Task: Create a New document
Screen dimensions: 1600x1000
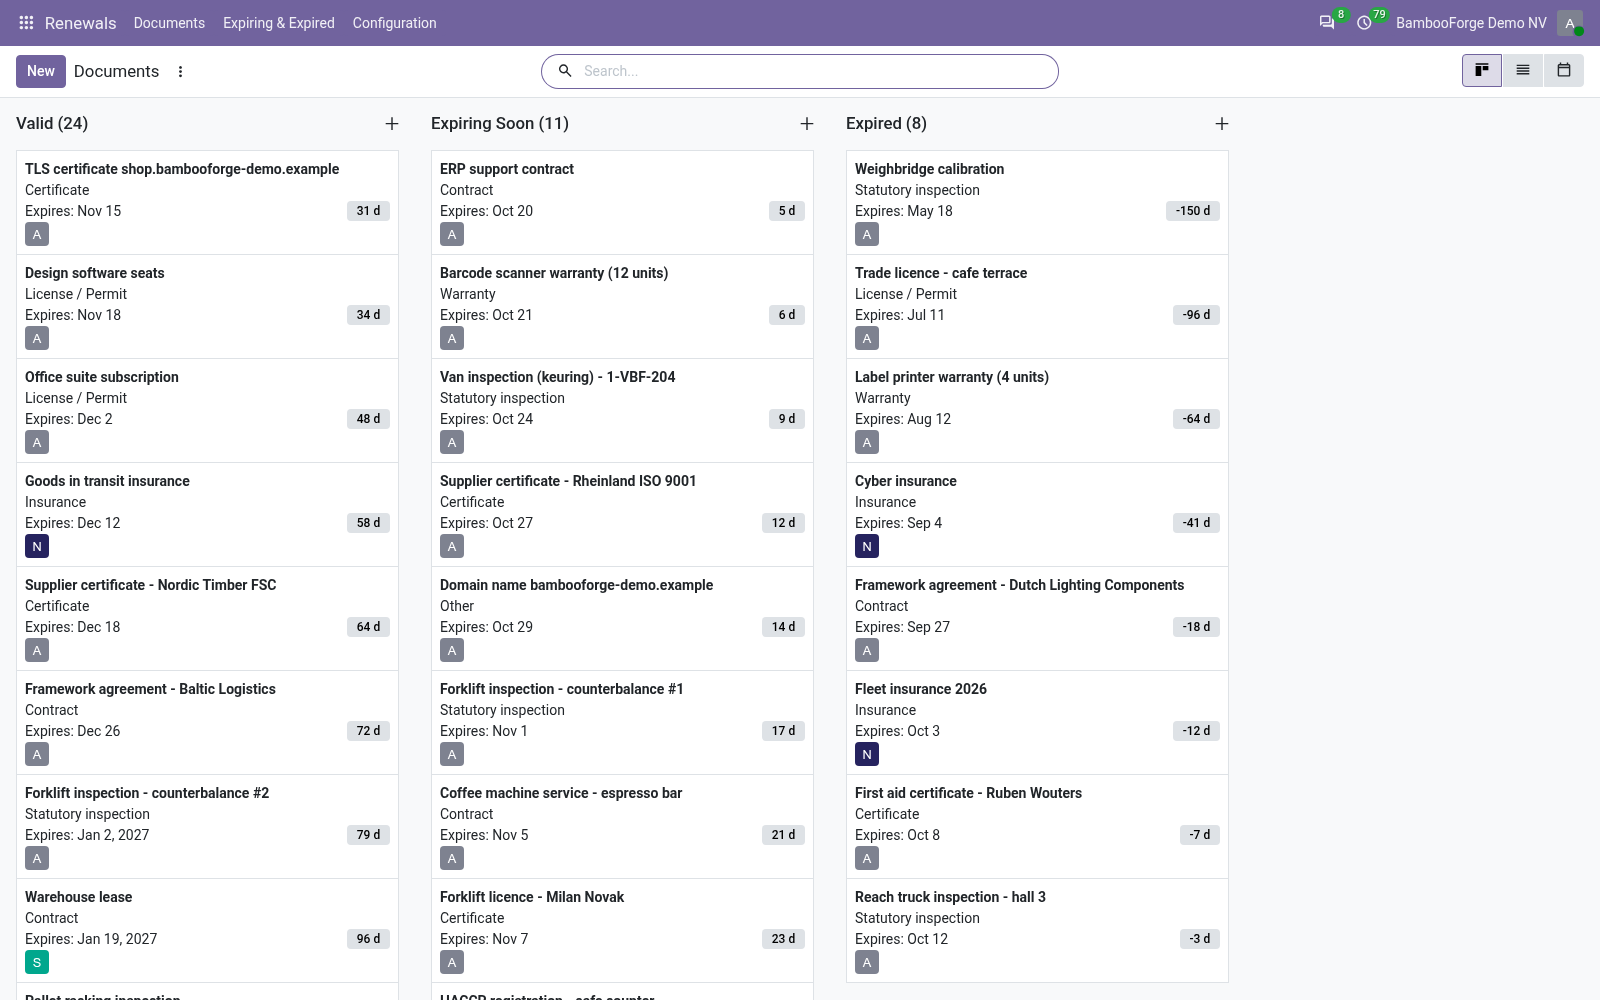Action: [41, 71]
